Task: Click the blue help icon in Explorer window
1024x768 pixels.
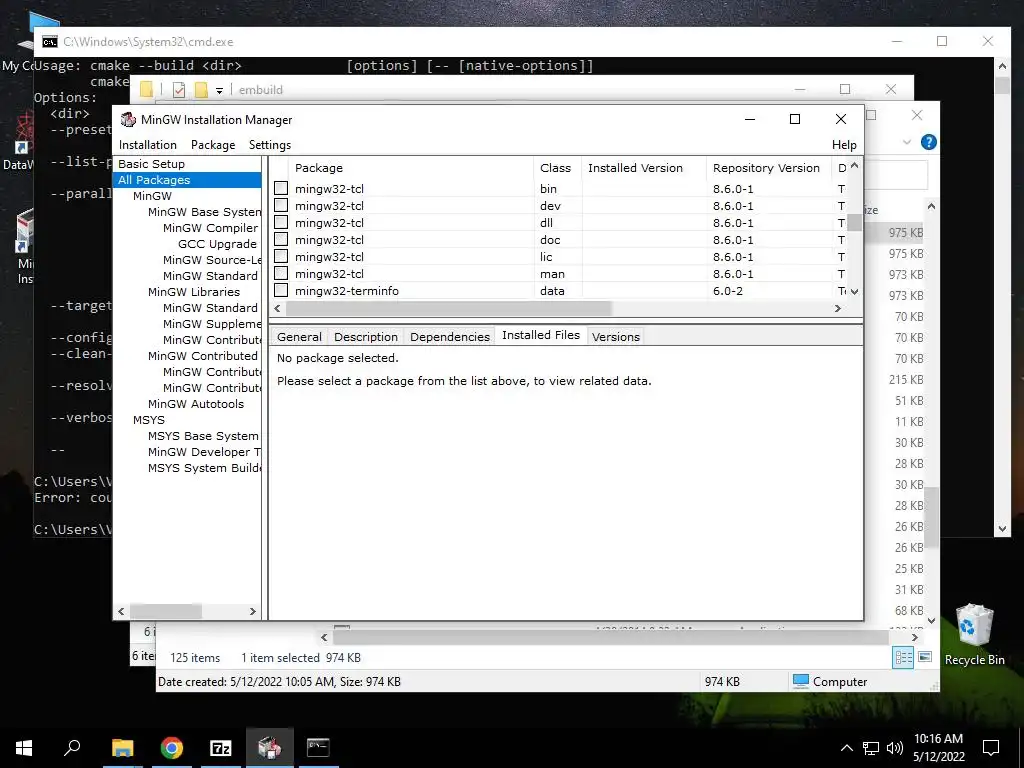Action: click(x=928, y=142)
